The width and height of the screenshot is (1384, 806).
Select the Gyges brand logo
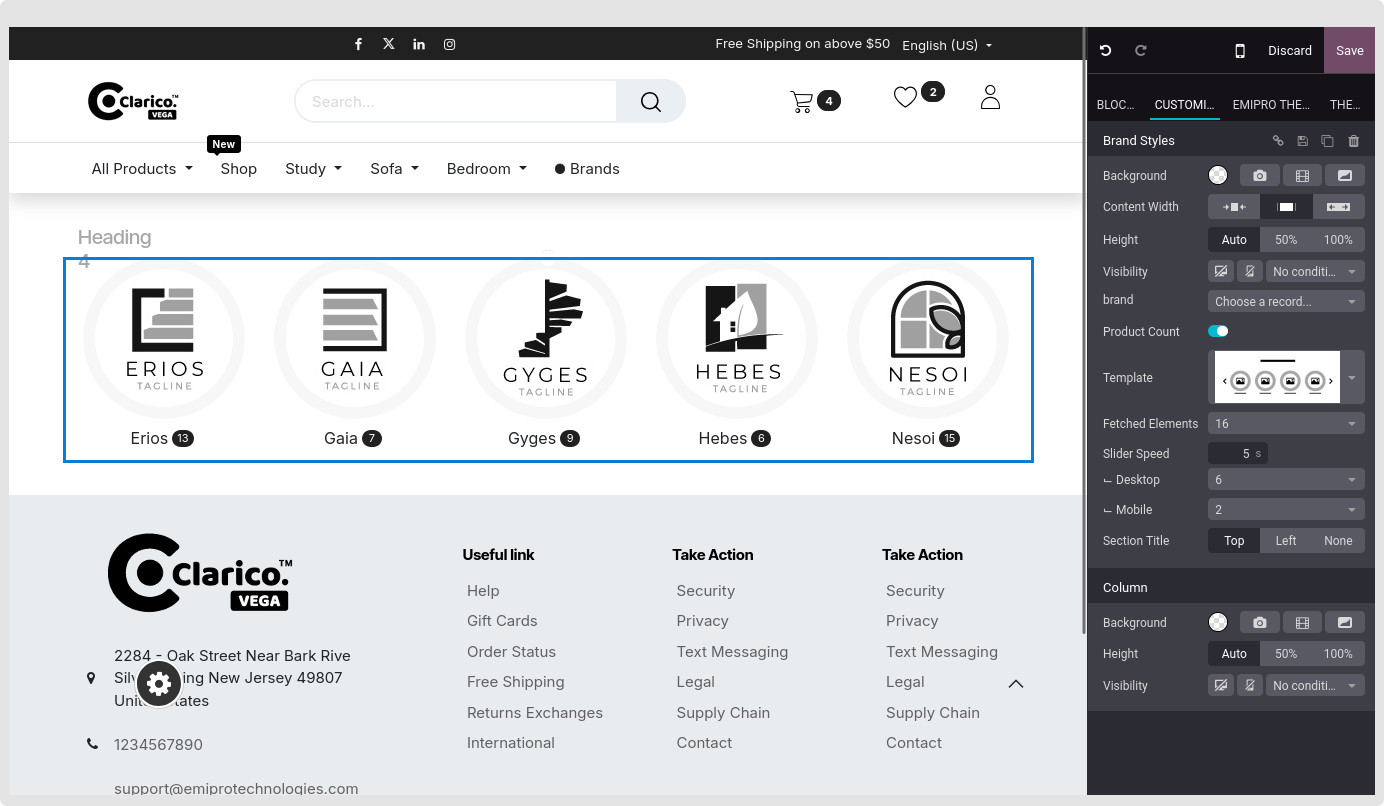pos(546,340)
